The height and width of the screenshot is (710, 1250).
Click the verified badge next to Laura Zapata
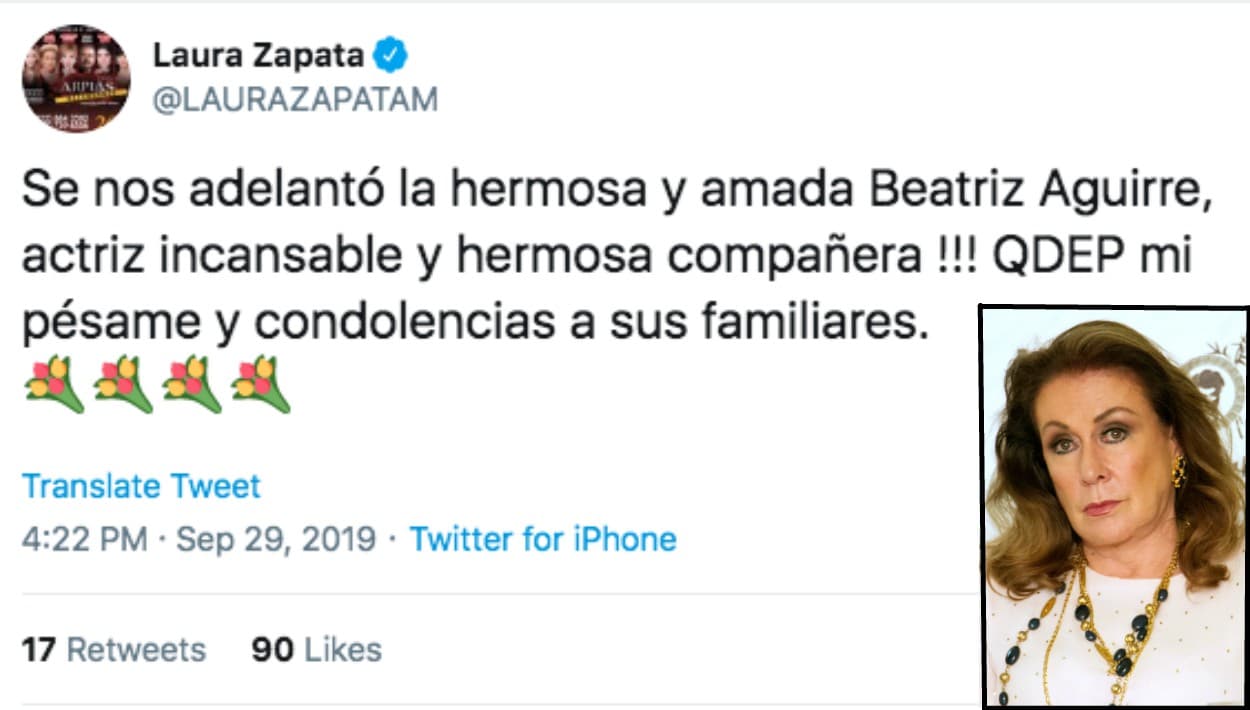pyautogui.click(x=388, y=57)
